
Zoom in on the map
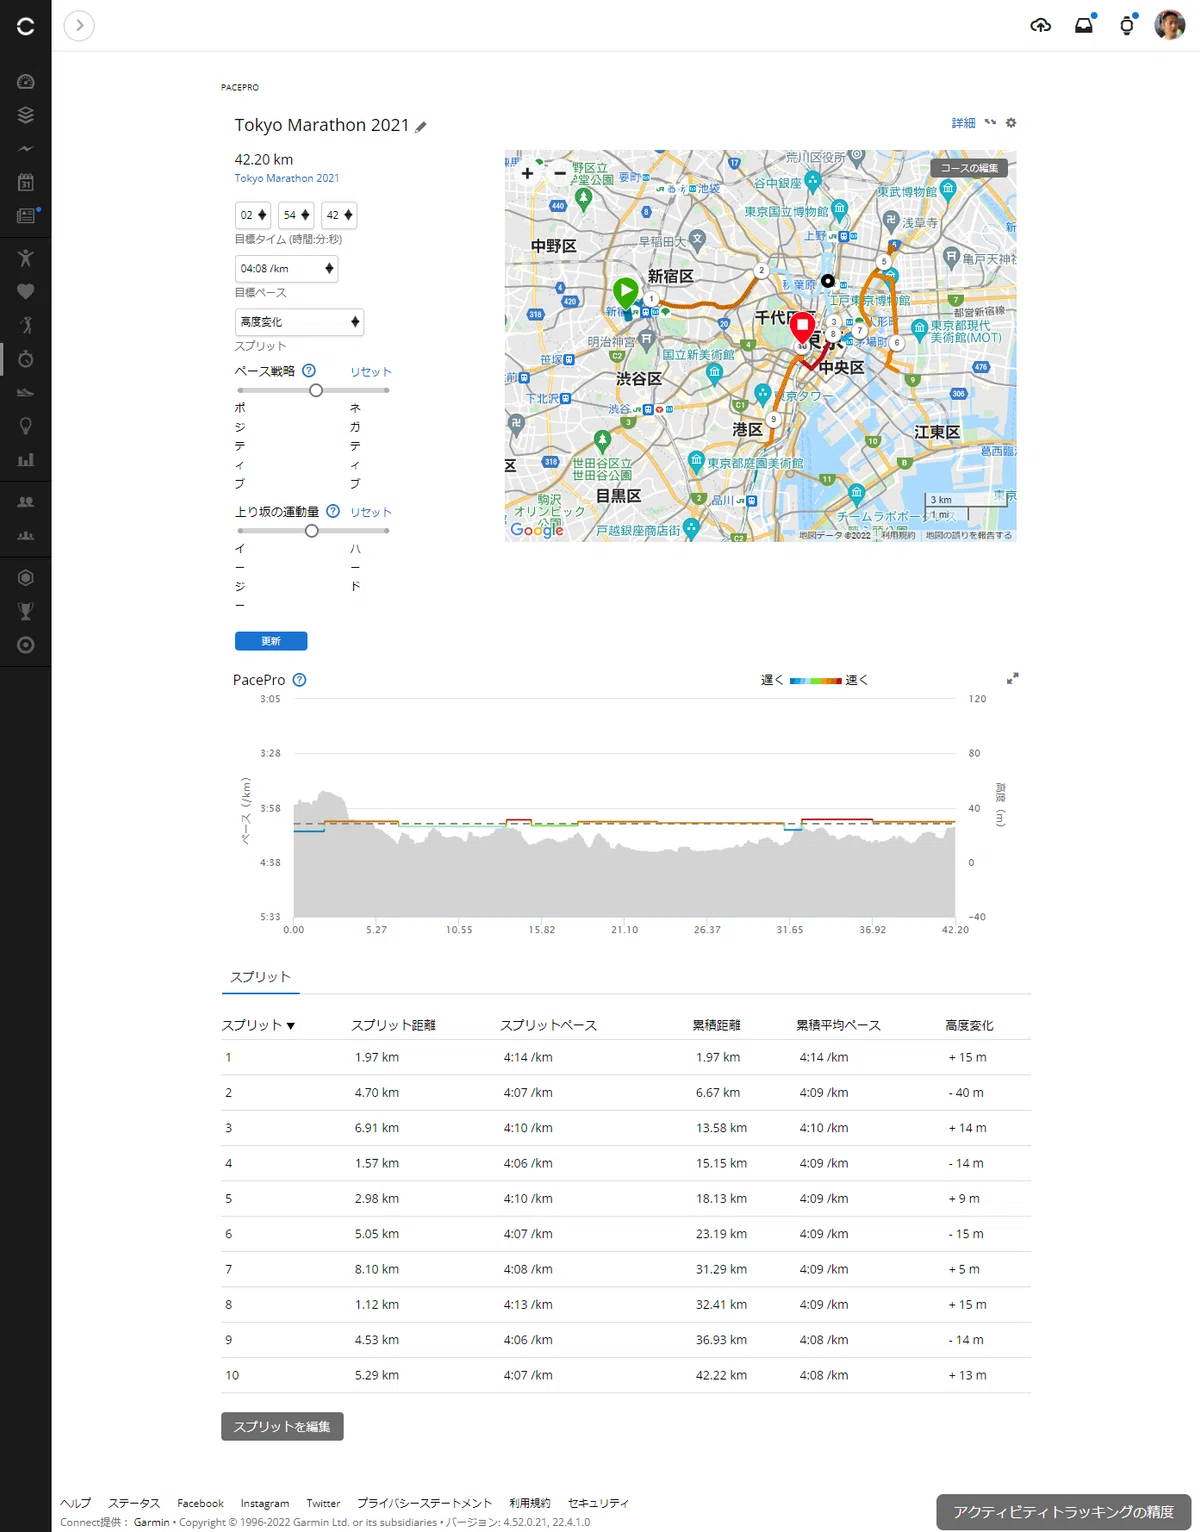(x=527, y=173)
